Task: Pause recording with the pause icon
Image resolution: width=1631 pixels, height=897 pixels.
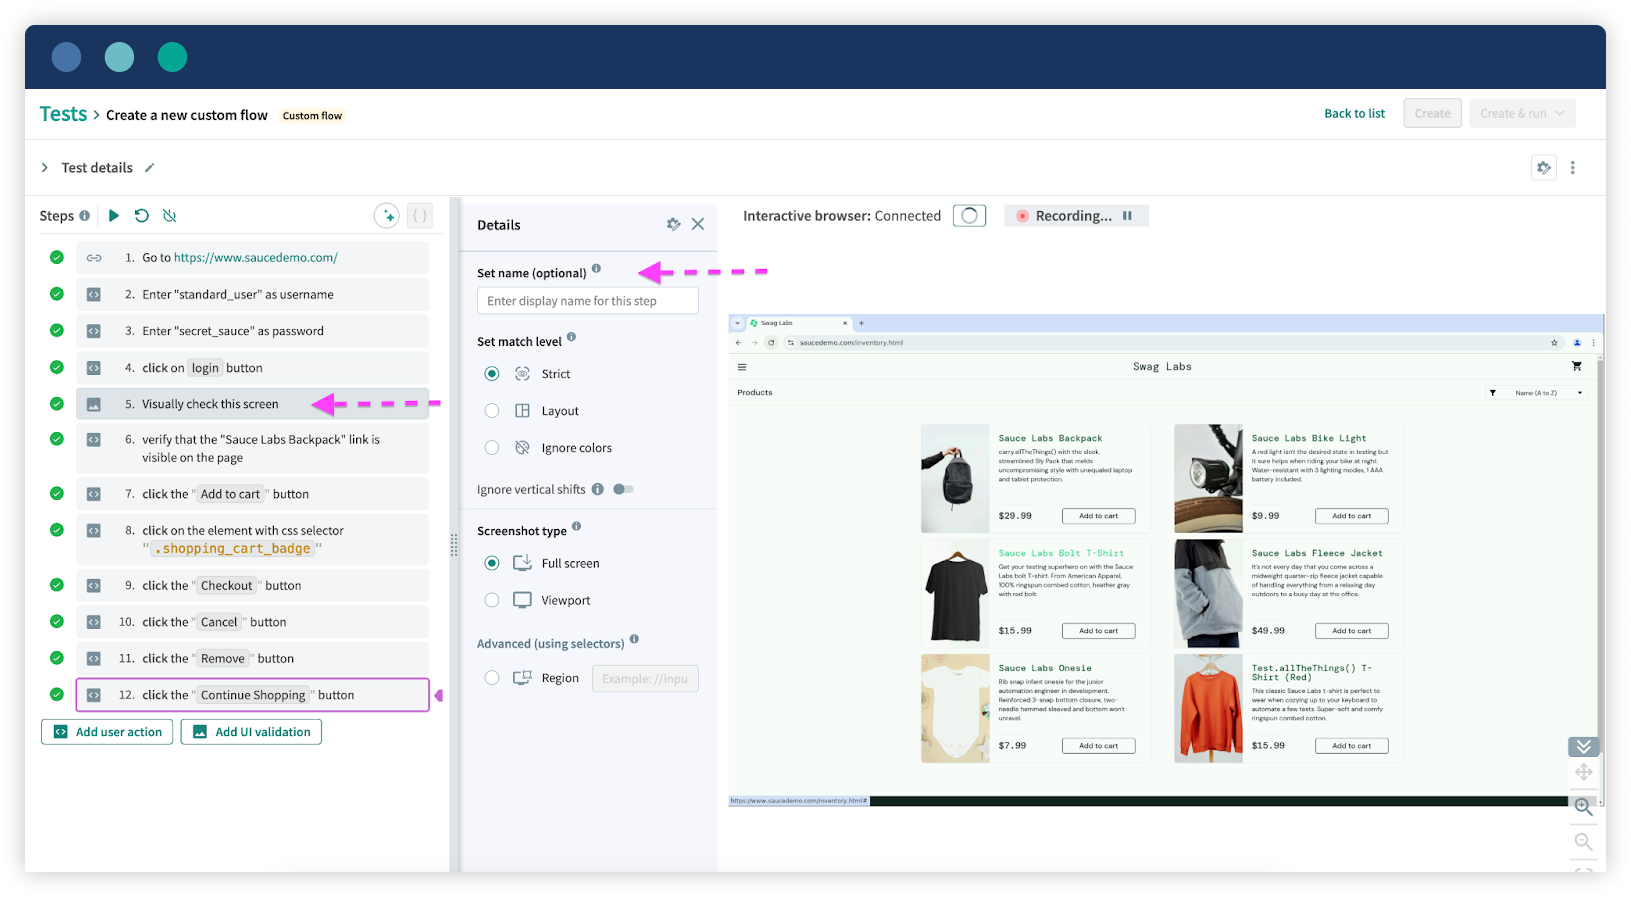Action: point(1127,216)
